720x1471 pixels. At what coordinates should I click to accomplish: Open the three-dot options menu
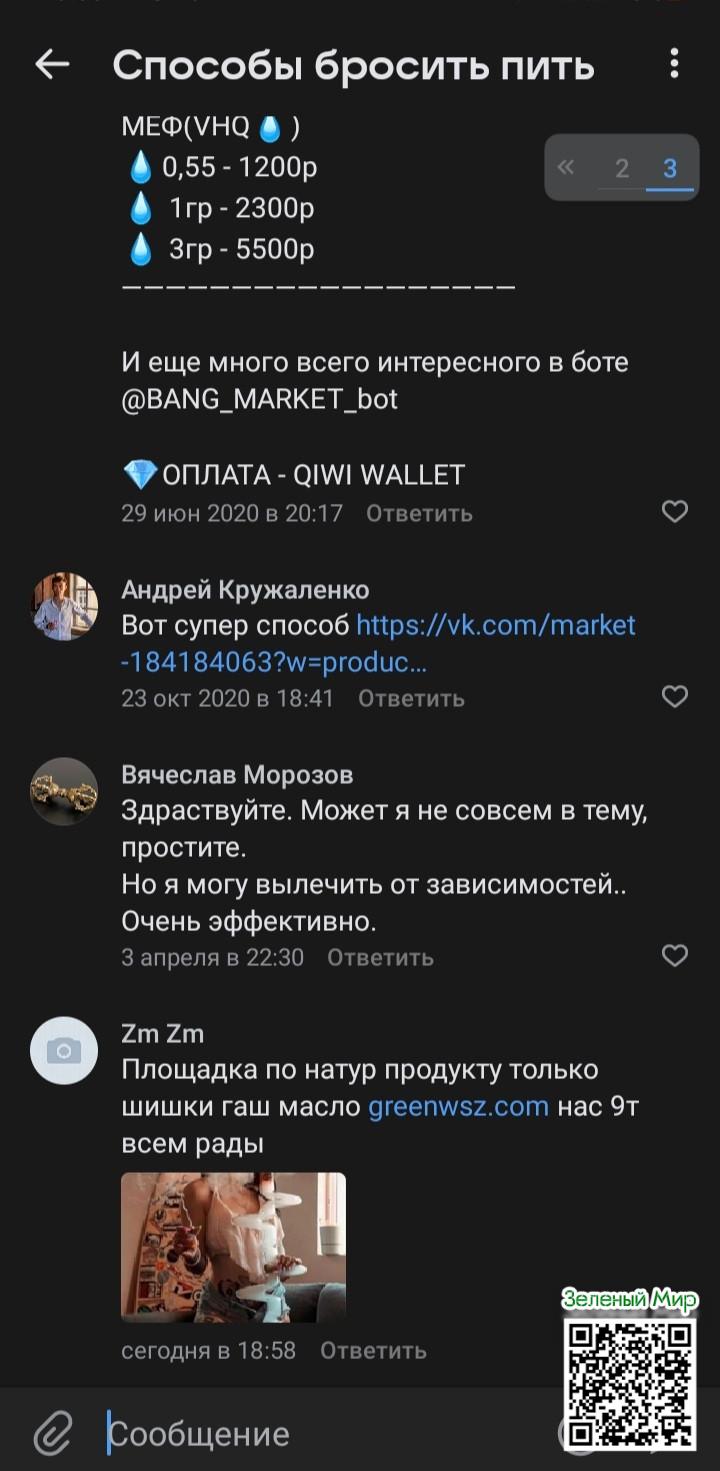pos(674,65)
